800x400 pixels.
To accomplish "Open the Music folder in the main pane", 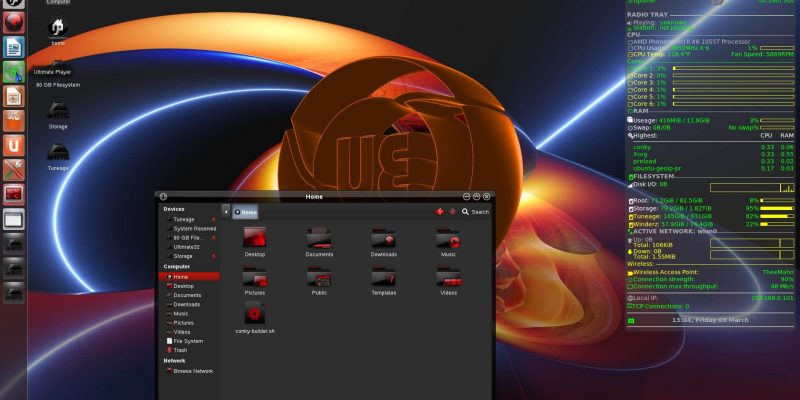I will (x=448, y=242).
